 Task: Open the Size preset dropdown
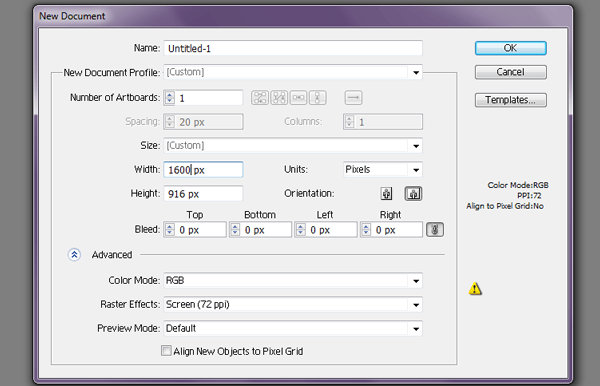coord(293,145)
